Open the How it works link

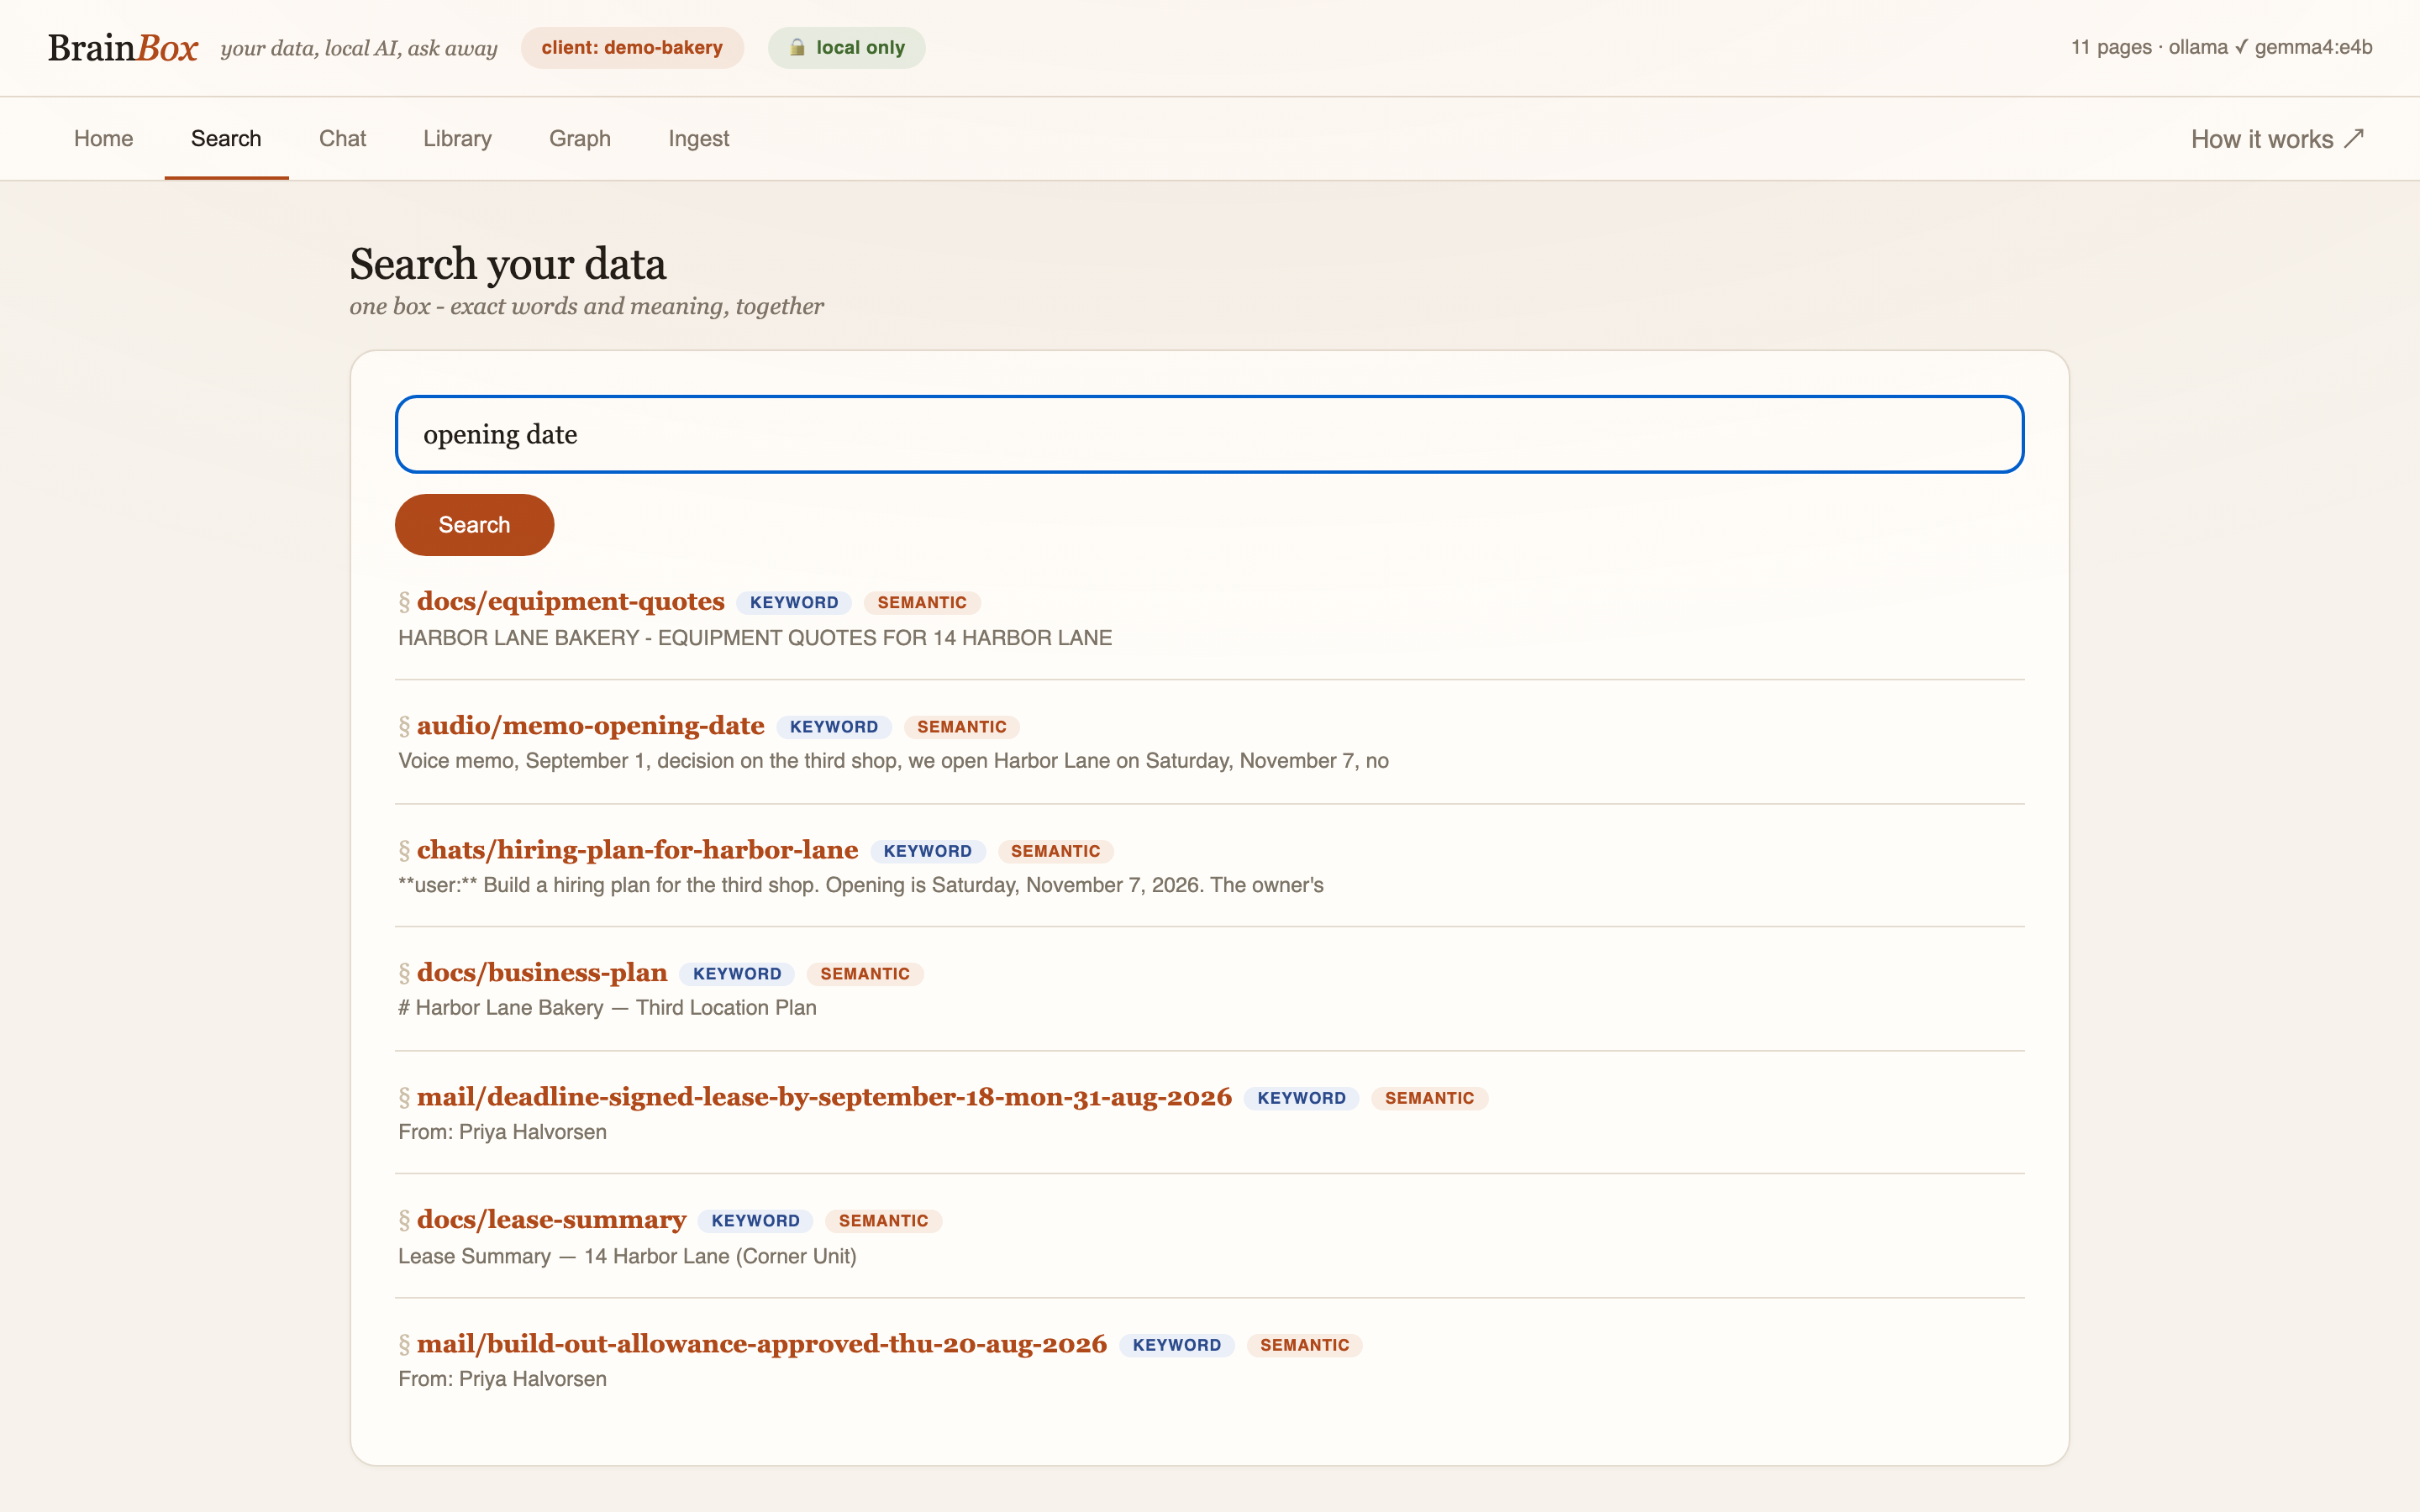pyautogui.click(x=2278, y=139)
